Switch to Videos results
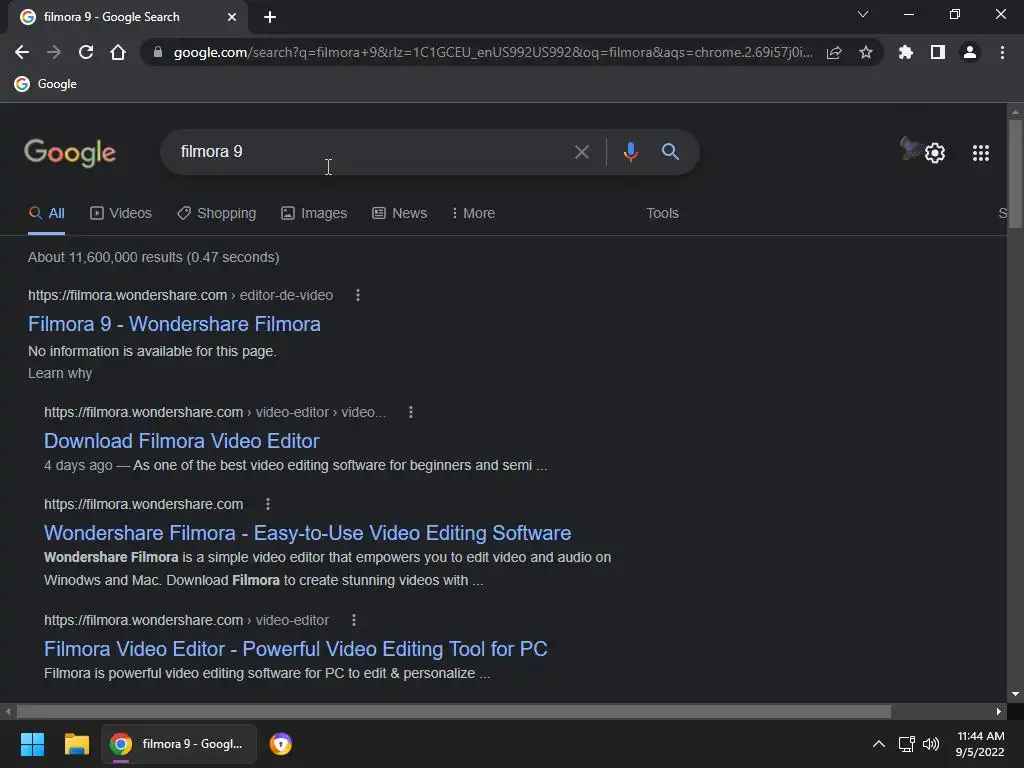 point(121,214)
